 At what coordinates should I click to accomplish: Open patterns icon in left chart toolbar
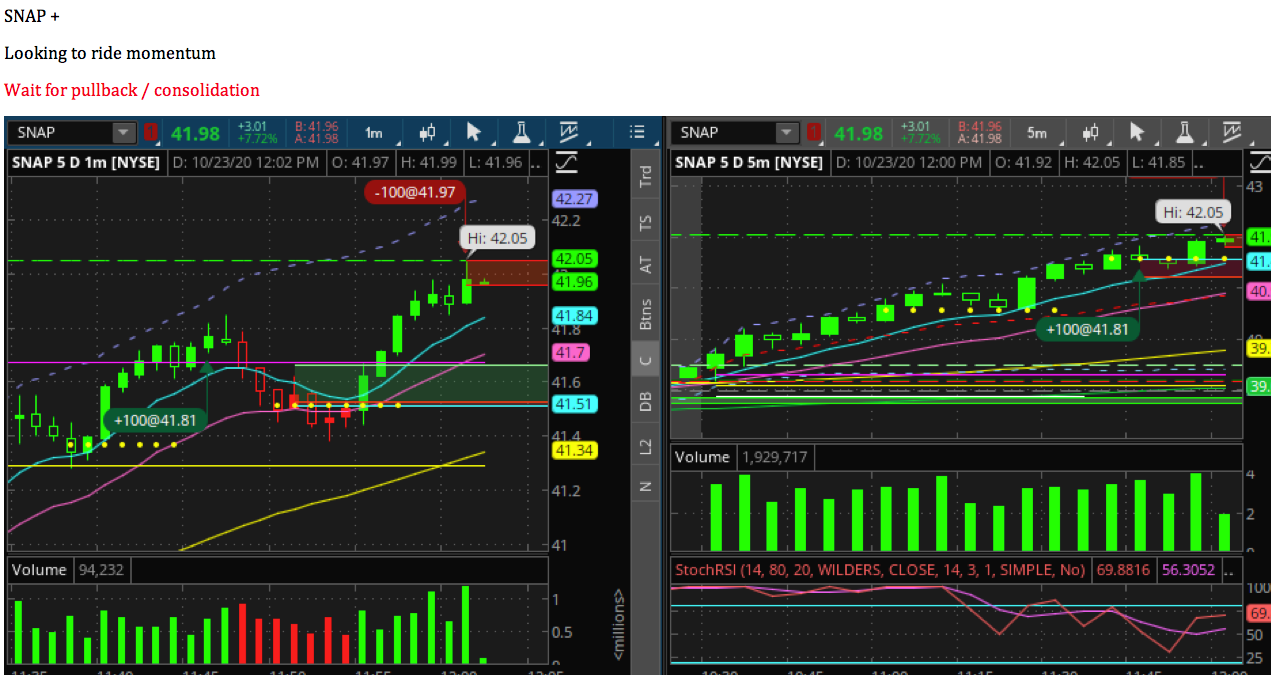(569, 132)
